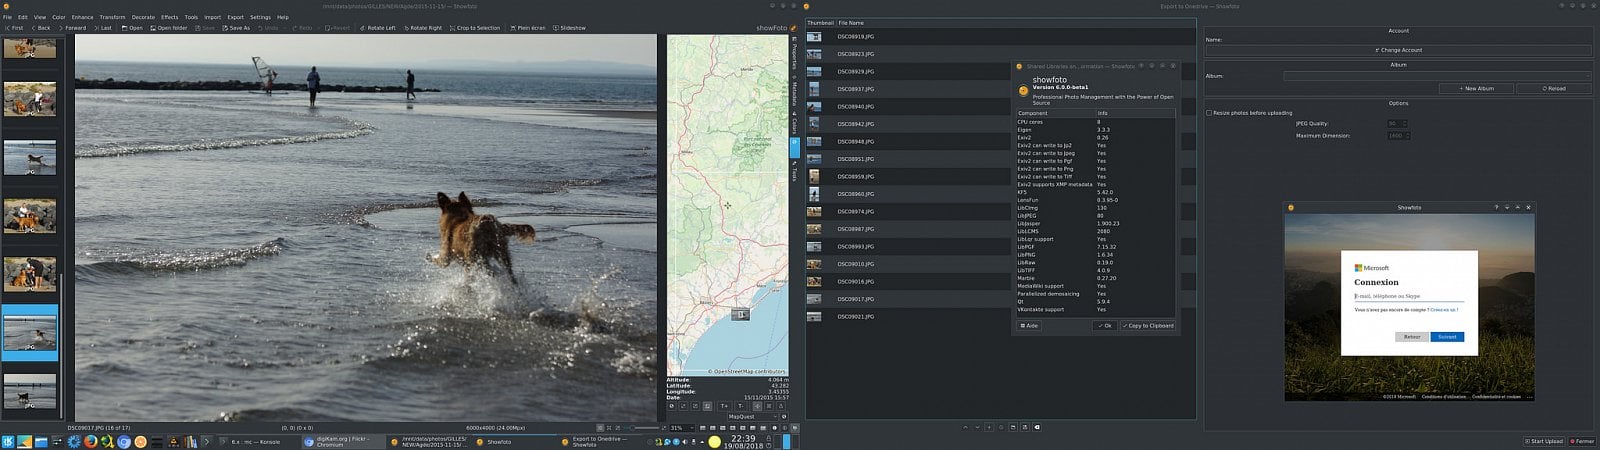Image resolution: width=1600 pixels, height=450 pixels.
Task: Click the Forward toolbar button
Action: (x=72, y=28)
